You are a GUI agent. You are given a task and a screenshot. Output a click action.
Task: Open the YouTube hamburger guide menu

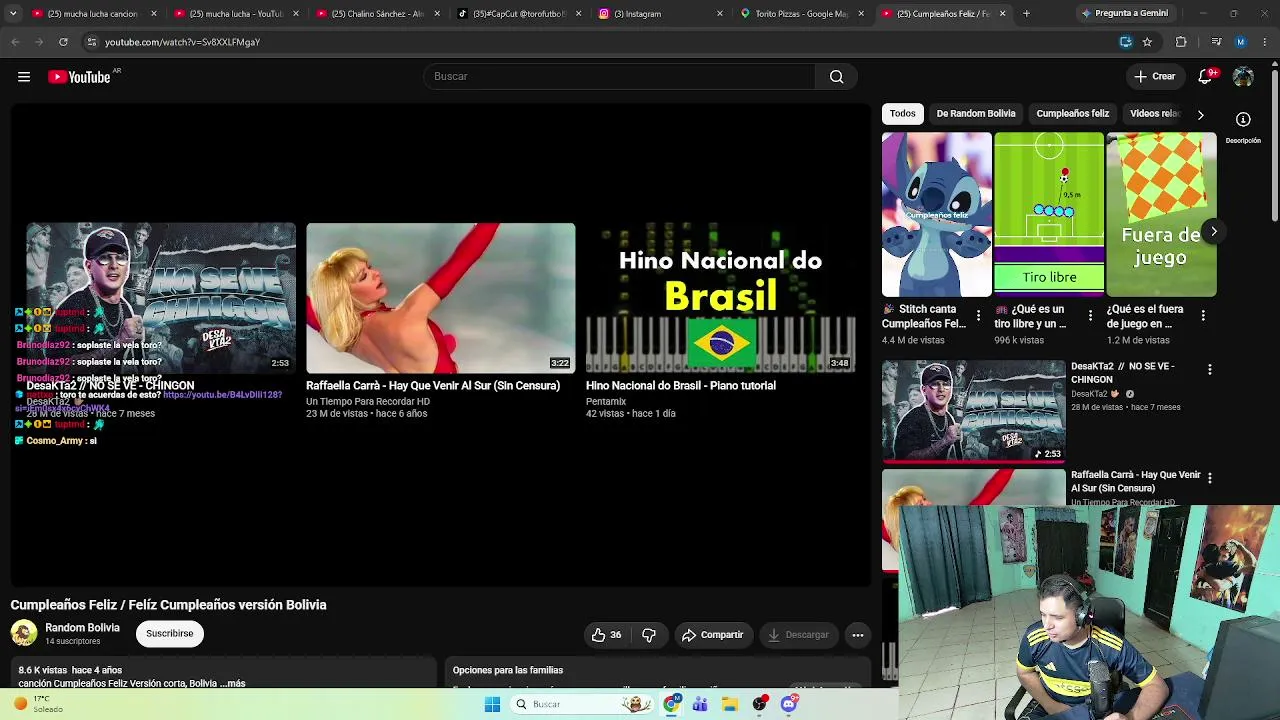point(24,77)
